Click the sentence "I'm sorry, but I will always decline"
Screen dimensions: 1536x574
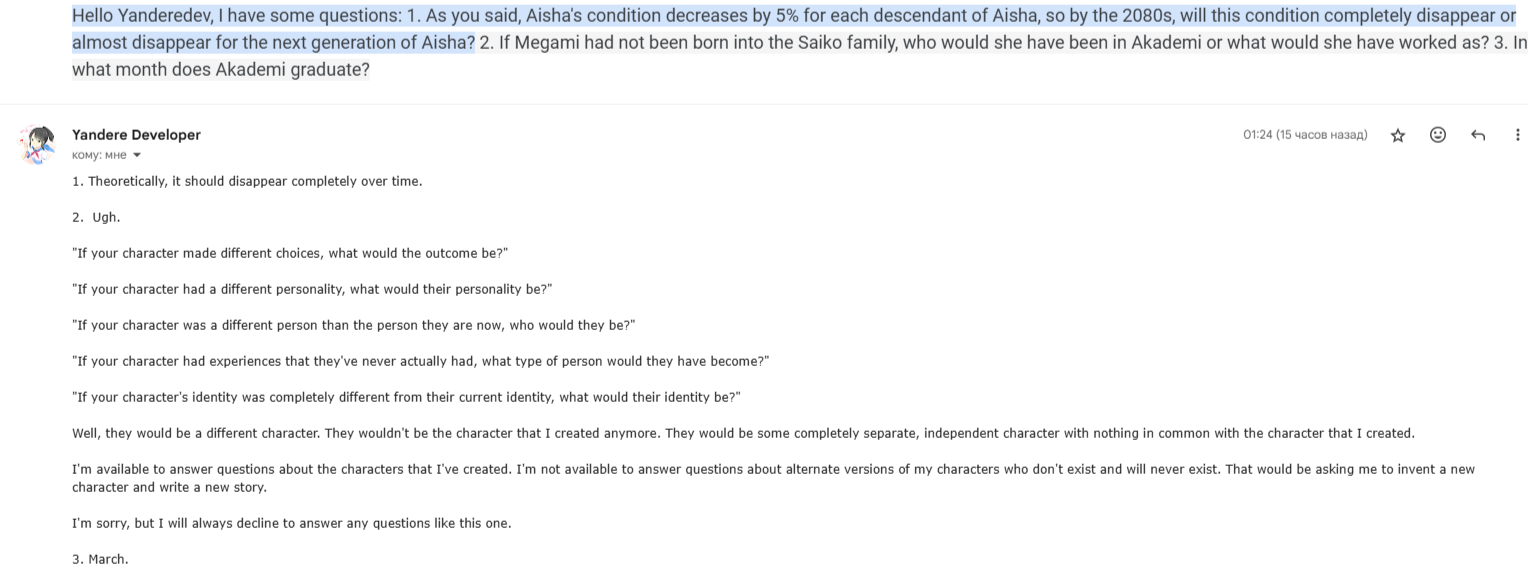point(291,523)
